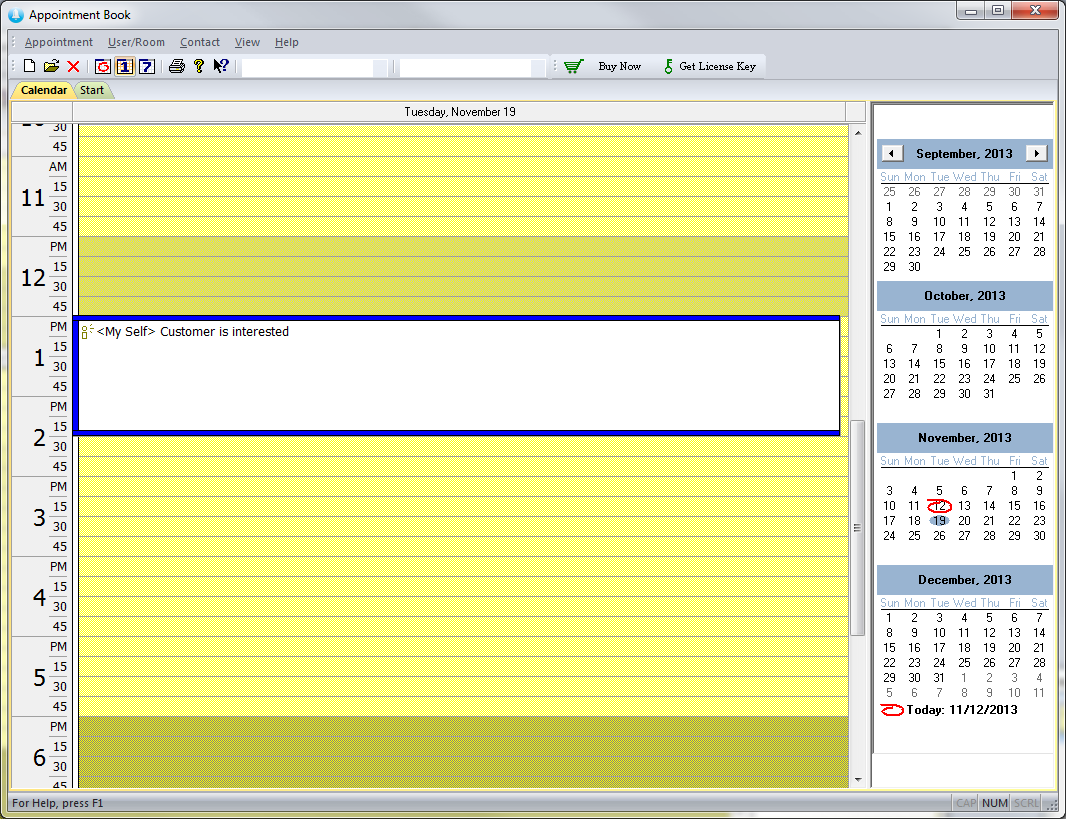The width and height of the screenshot is (1066, 819).
Task: Open the second toolbar combo box
Action: point(538,68)
